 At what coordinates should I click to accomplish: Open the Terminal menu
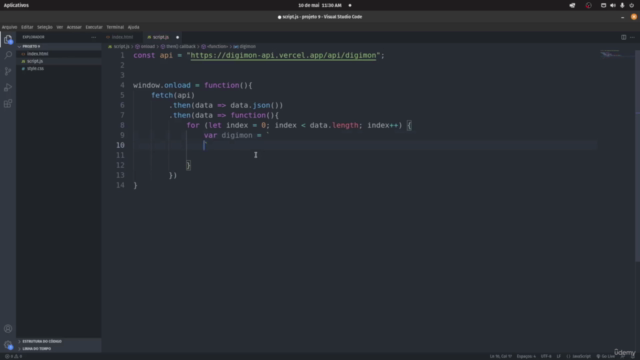[115, 27]
